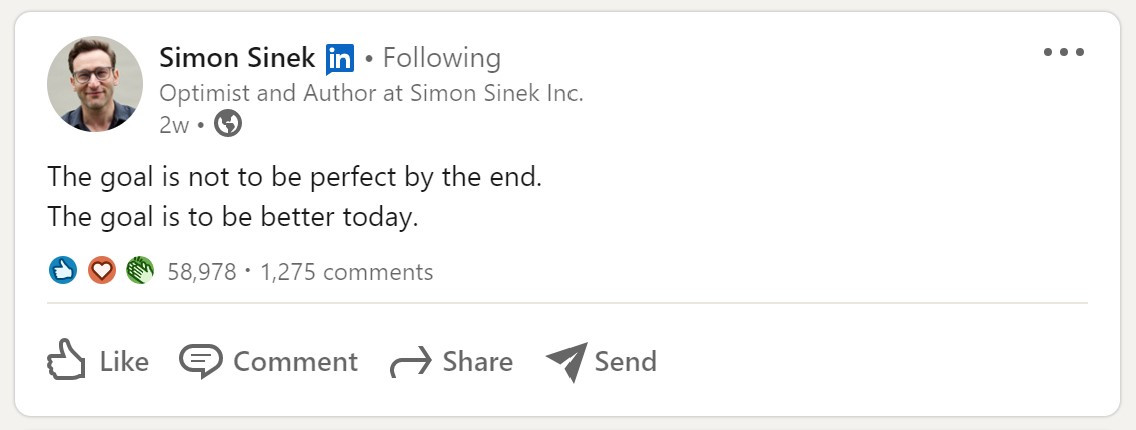This screenshot has width=1136, height=430.
Task: Open Simon Sinek's profile name link
Action: pyautogui.click(x=237, y=58)
